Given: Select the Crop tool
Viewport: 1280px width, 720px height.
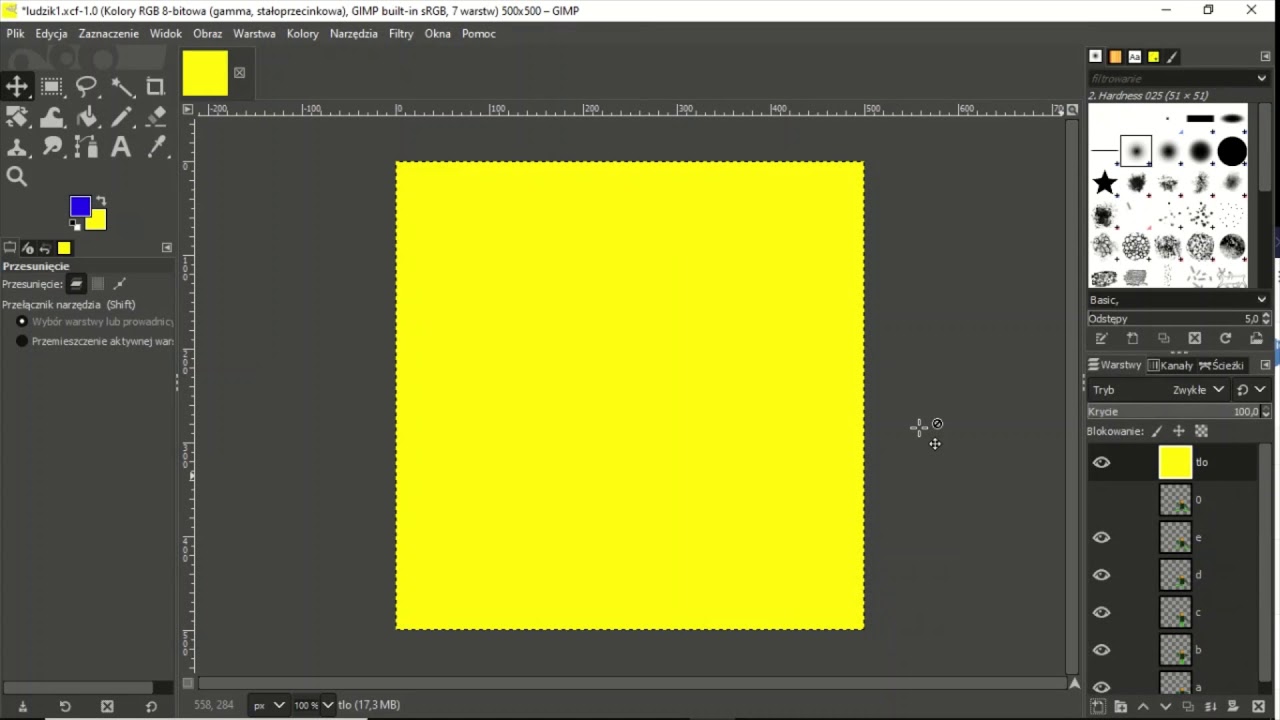Looking at the screenshot, I should tap(156, 86).
